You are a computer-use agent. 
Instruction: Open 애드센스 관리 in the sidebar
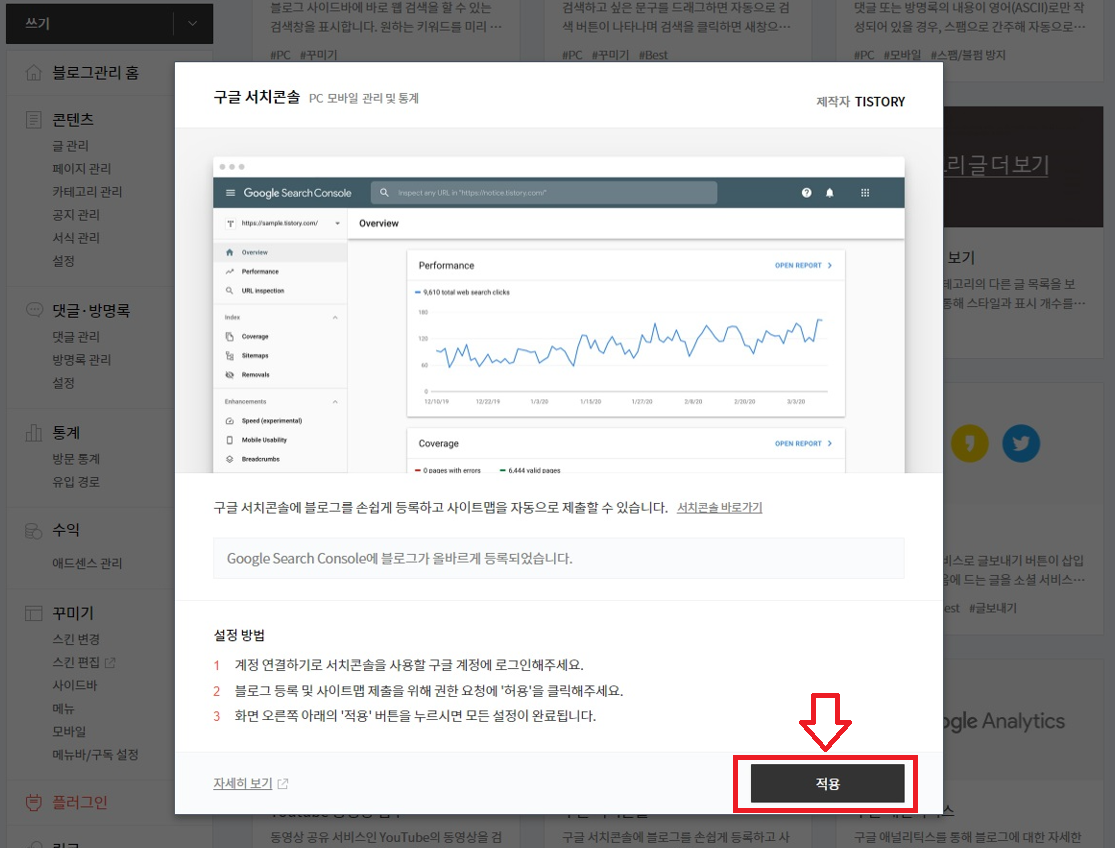(87, 563)
